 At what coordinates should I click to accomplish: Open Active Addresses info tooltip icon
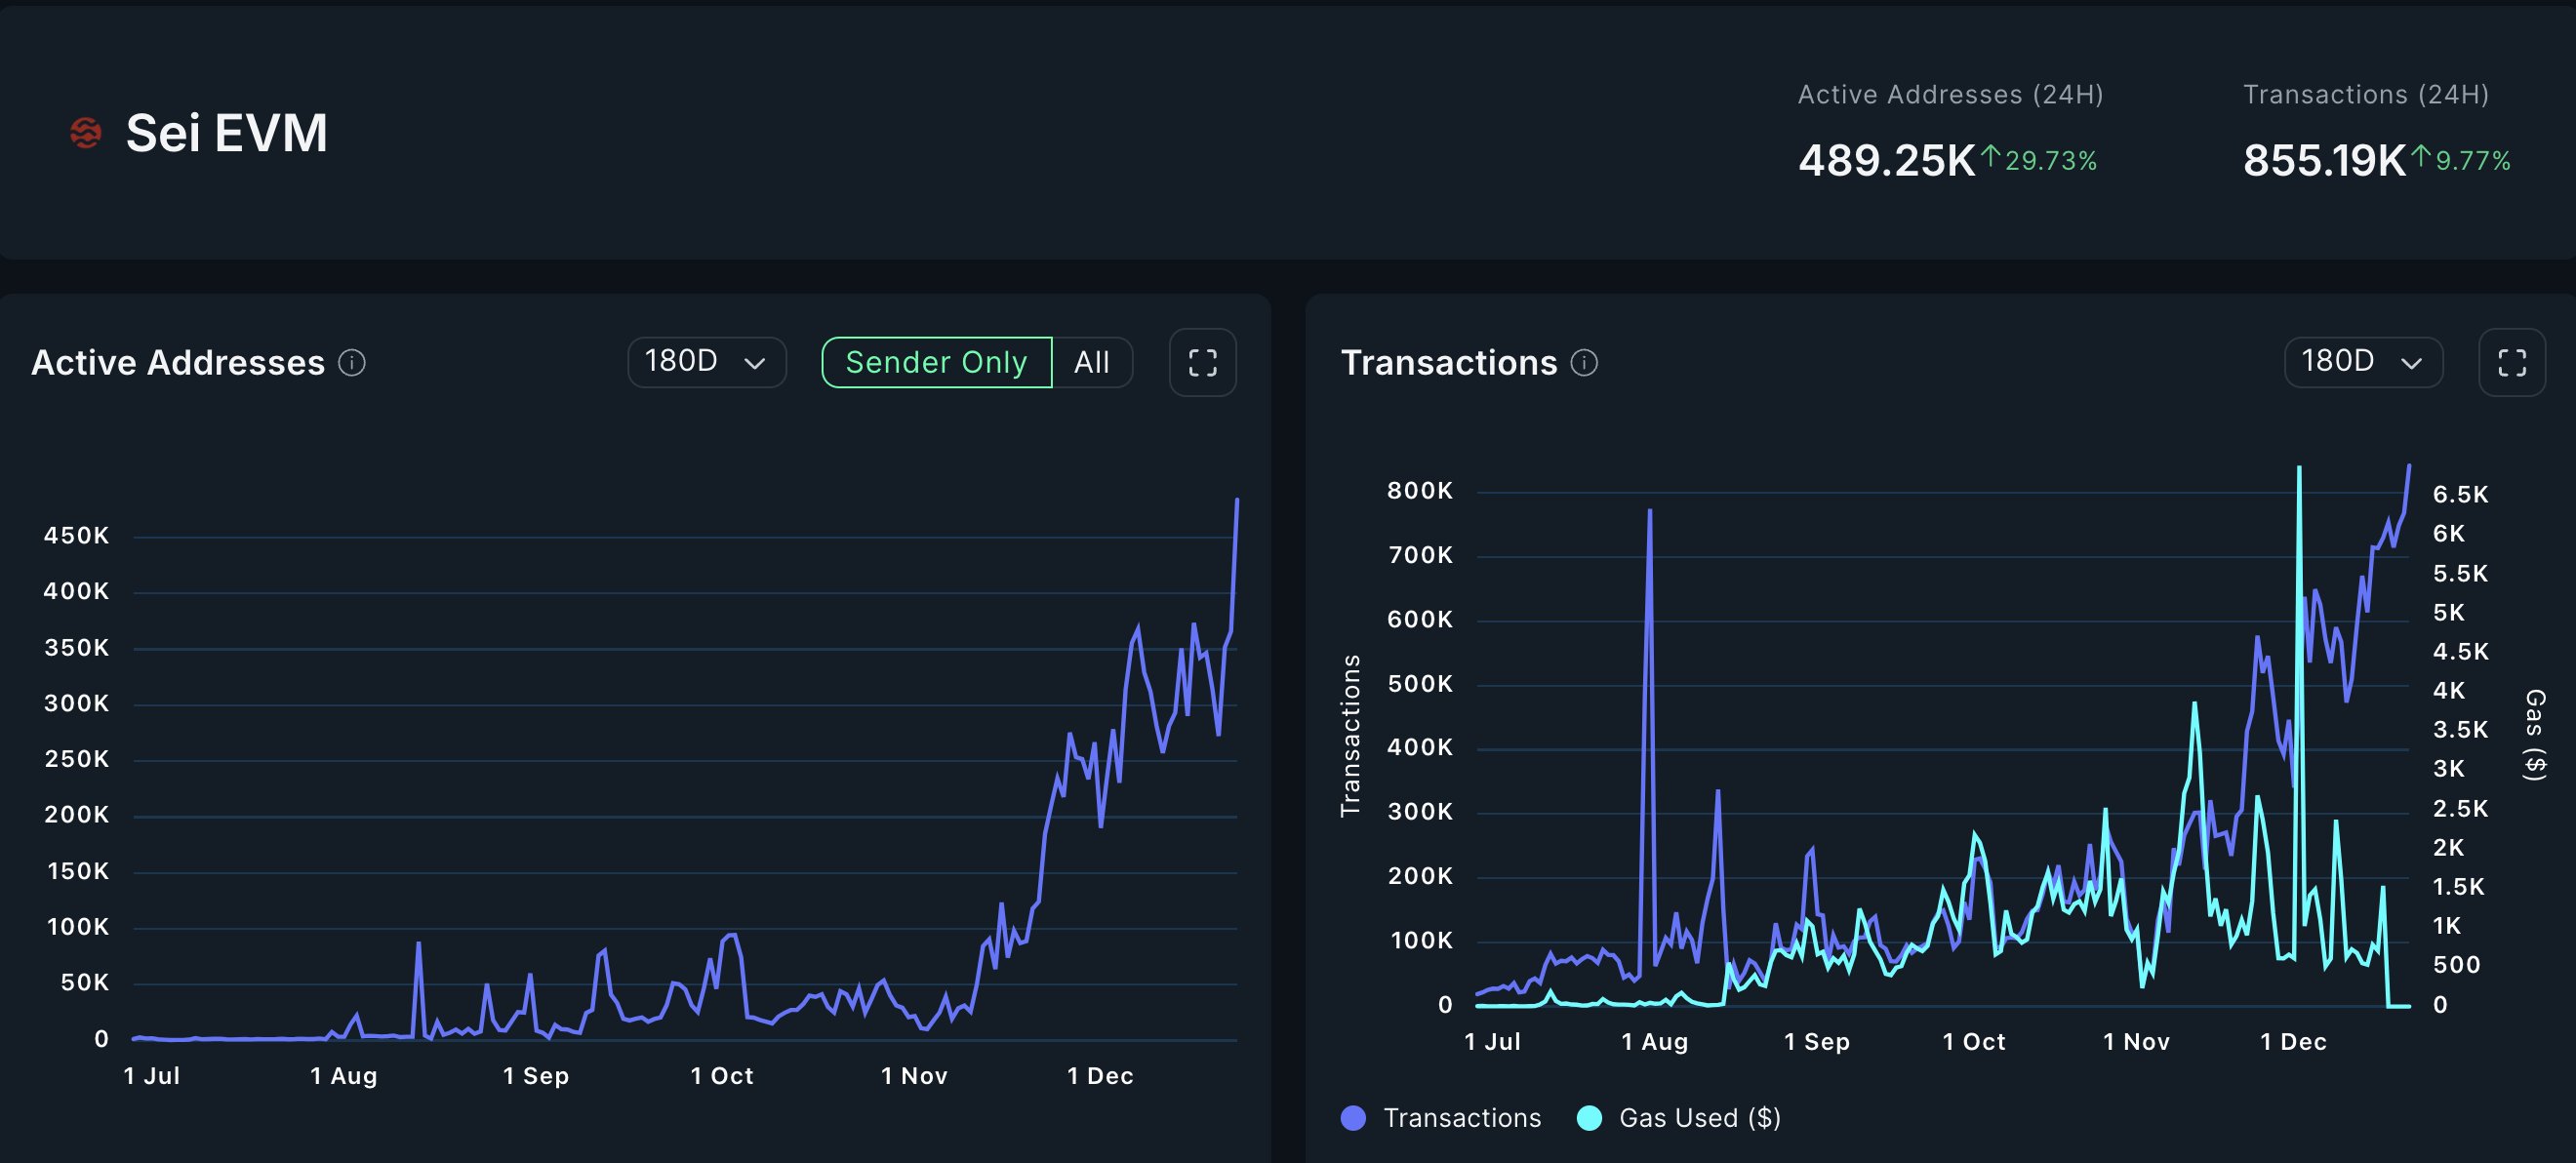pyautogui.click(x=352, y=362)
